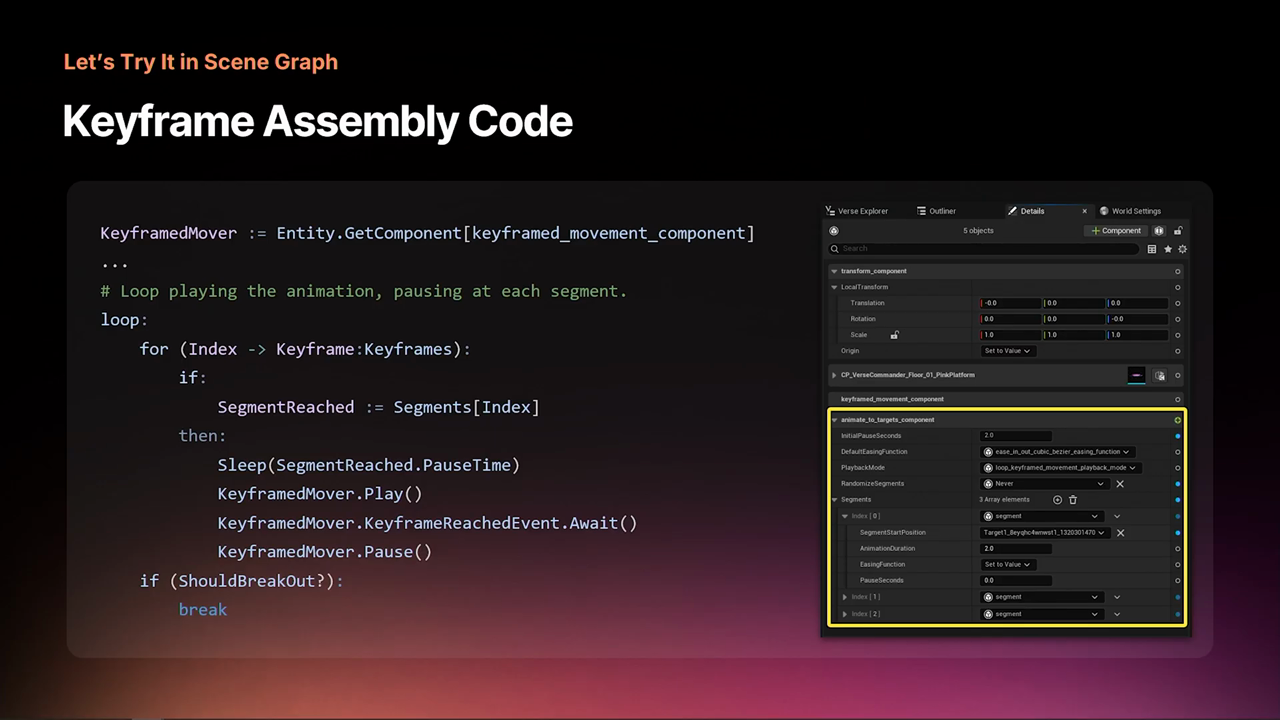This screenshot has height=720, width=1280.
Task: Expand the CP_VerseCommander_Floor_01_PinkPlatform section
Action: pyautogui.click(x=834, y=375)
